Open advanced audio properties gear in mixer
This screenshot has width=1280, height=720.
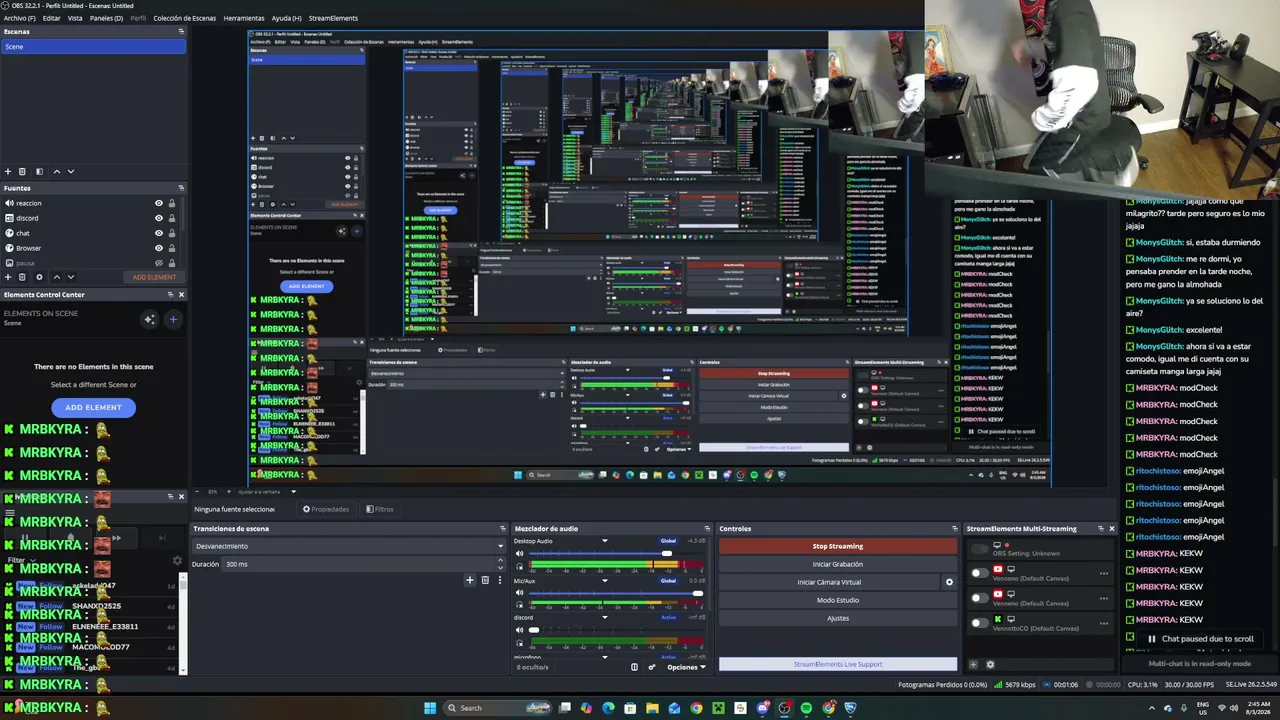point(652,667)
